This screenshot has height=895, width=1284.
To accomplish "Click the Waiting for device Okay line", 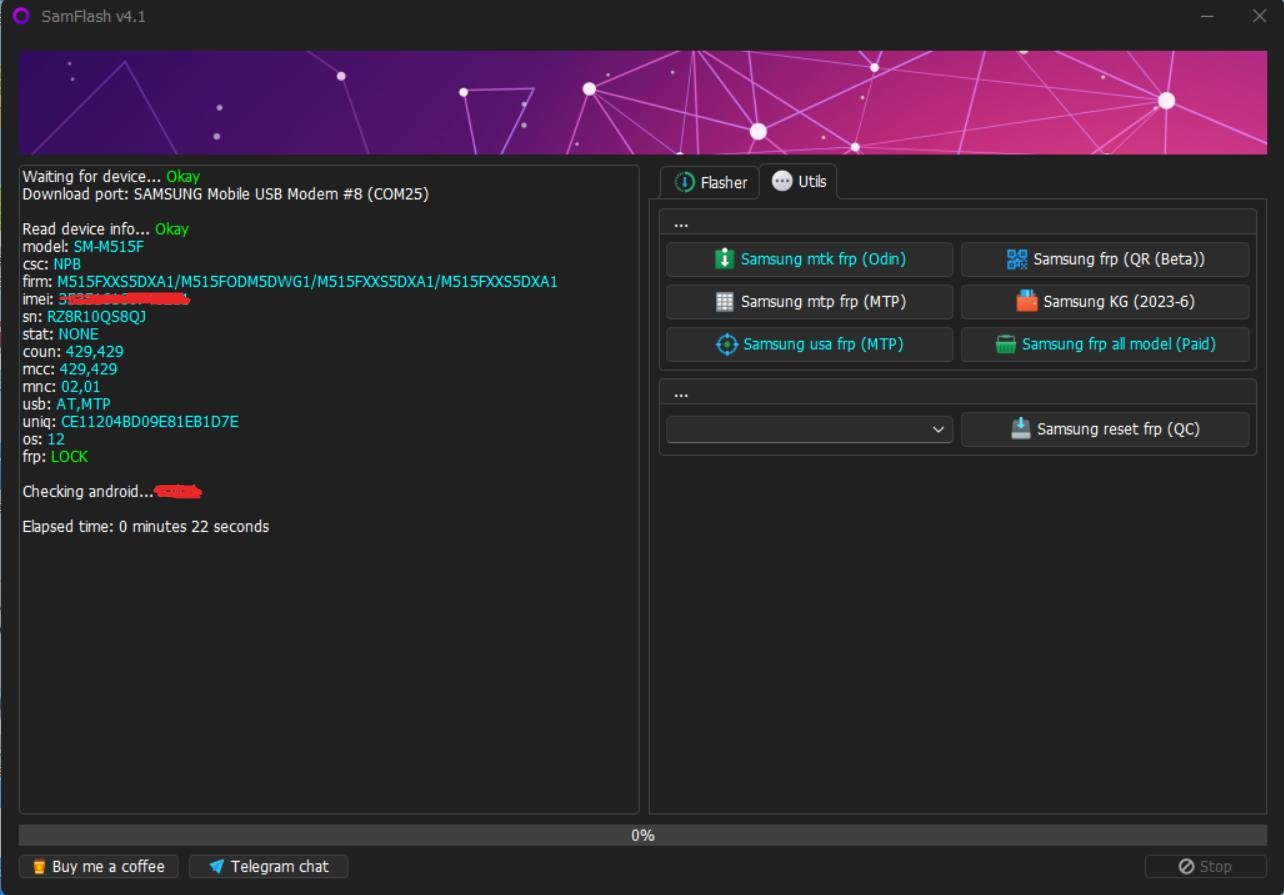I will [x=111, y=177].
